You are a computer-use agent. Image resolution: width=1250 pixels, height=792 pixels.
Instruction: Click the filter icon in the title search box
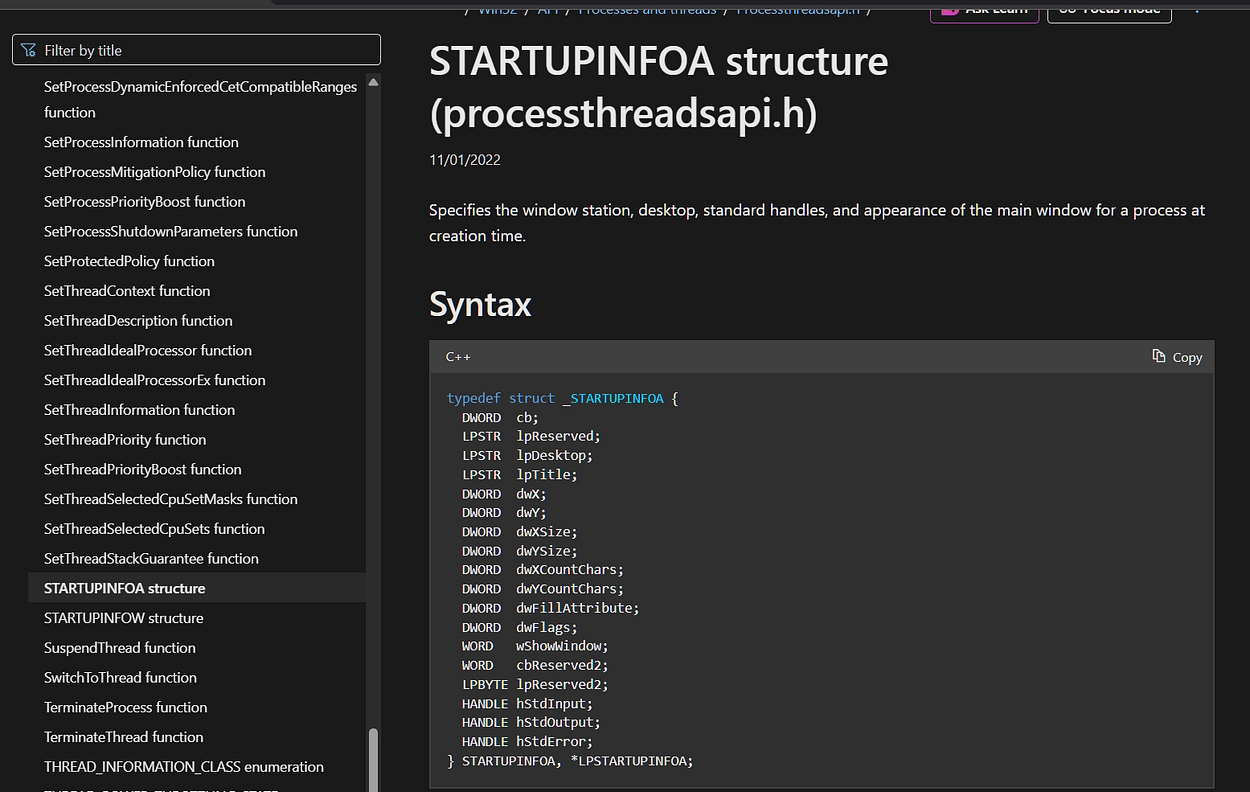[x=29, y=50]
